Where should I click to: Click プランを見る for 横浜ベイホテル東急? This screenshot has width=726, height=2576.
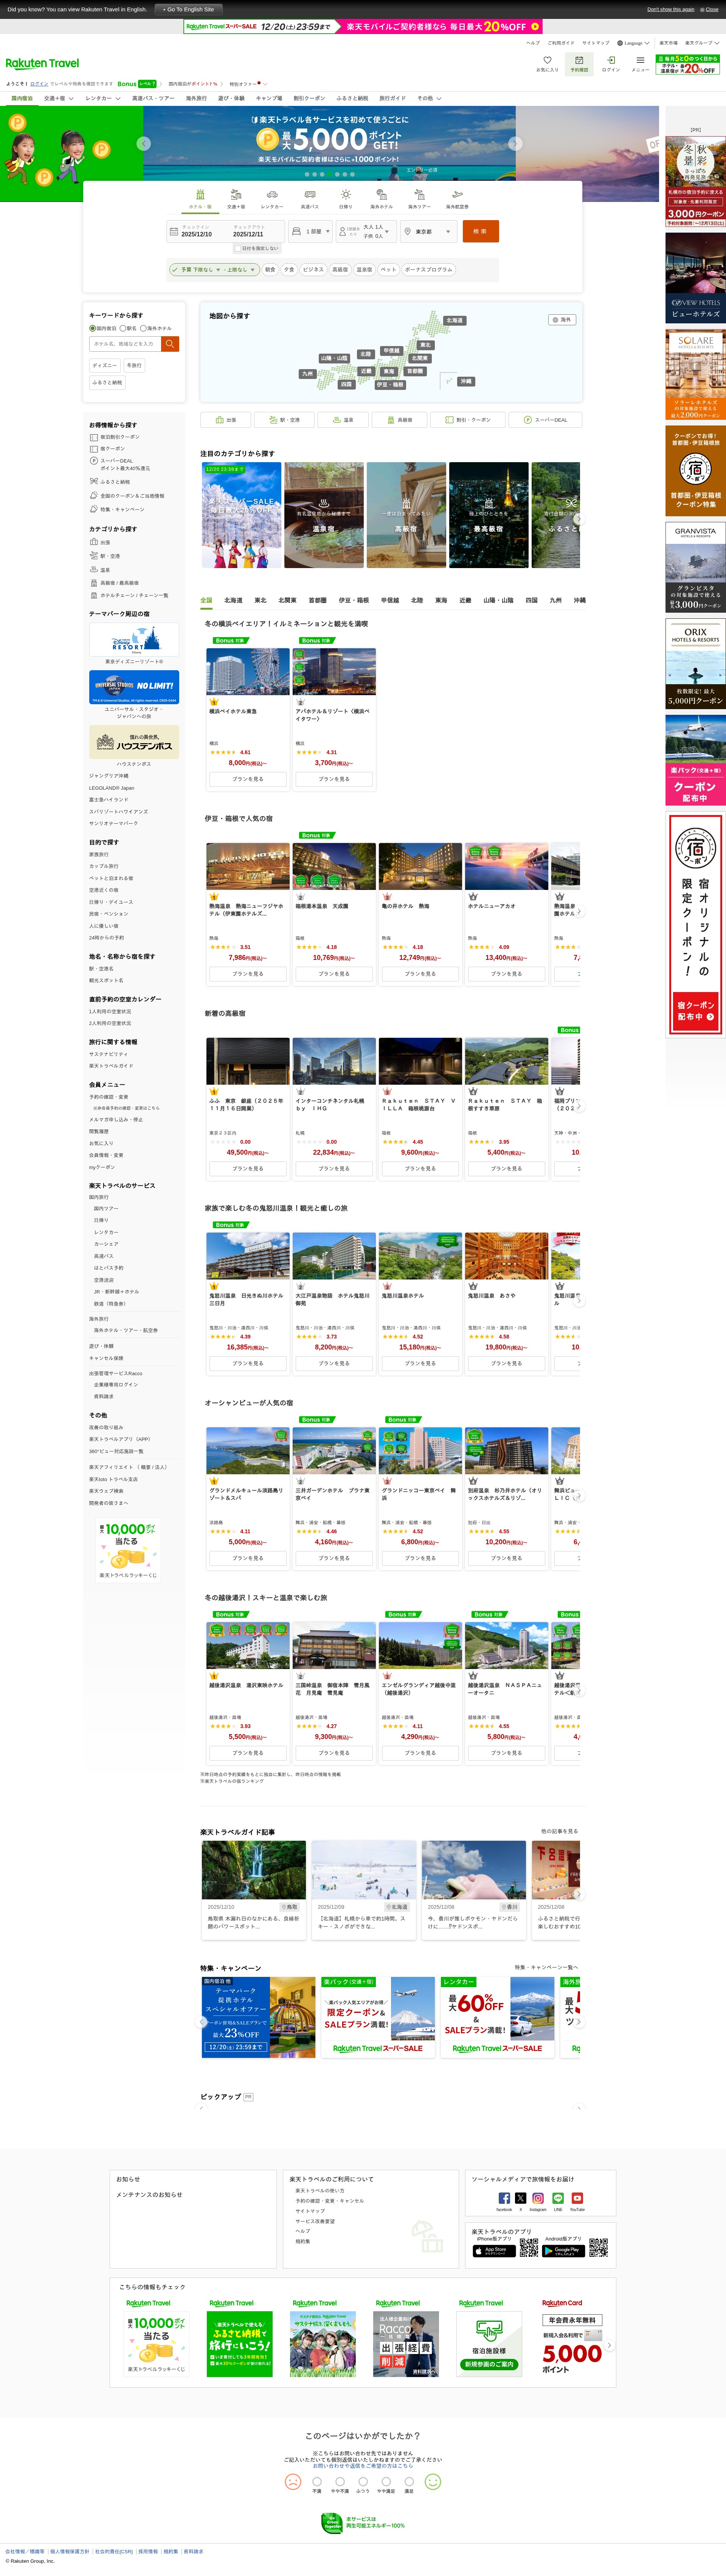248,779
